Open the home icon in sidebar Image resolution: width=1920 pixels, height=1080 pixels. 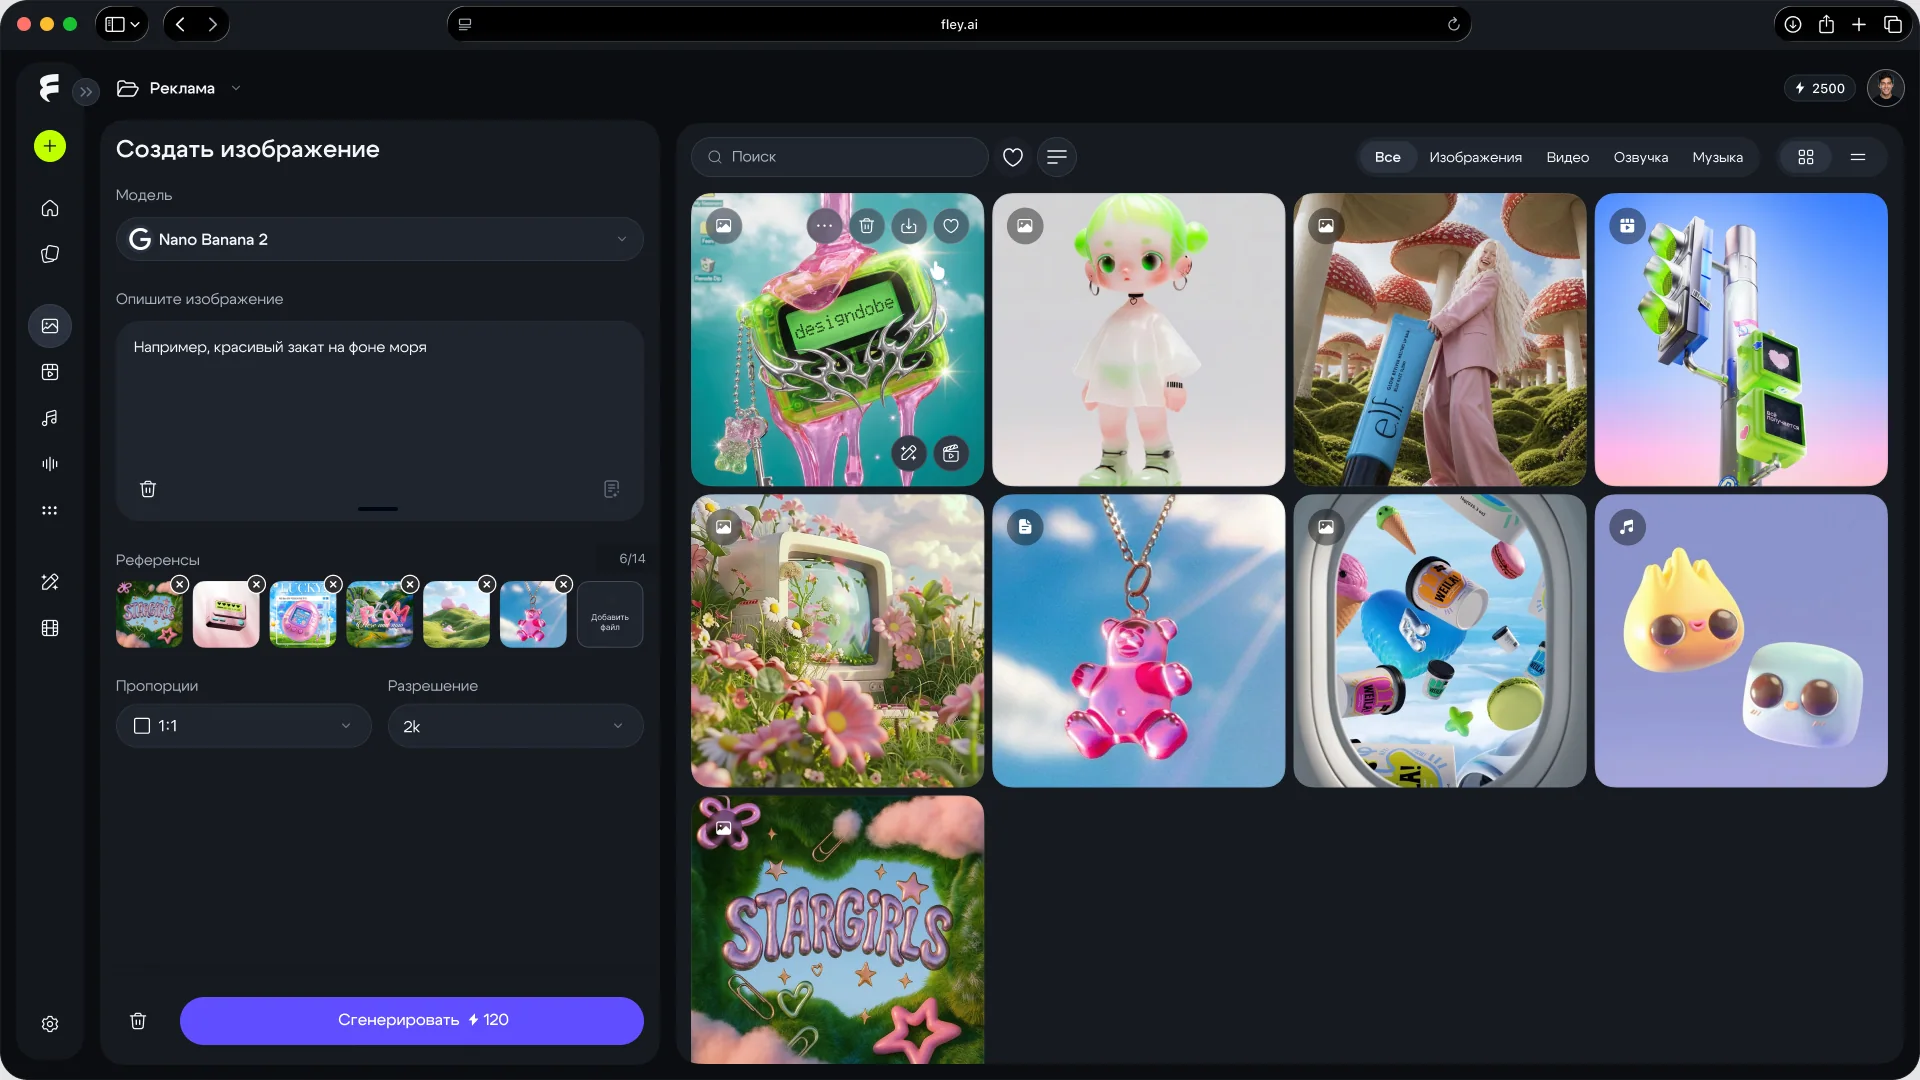(x=50, y=208)
